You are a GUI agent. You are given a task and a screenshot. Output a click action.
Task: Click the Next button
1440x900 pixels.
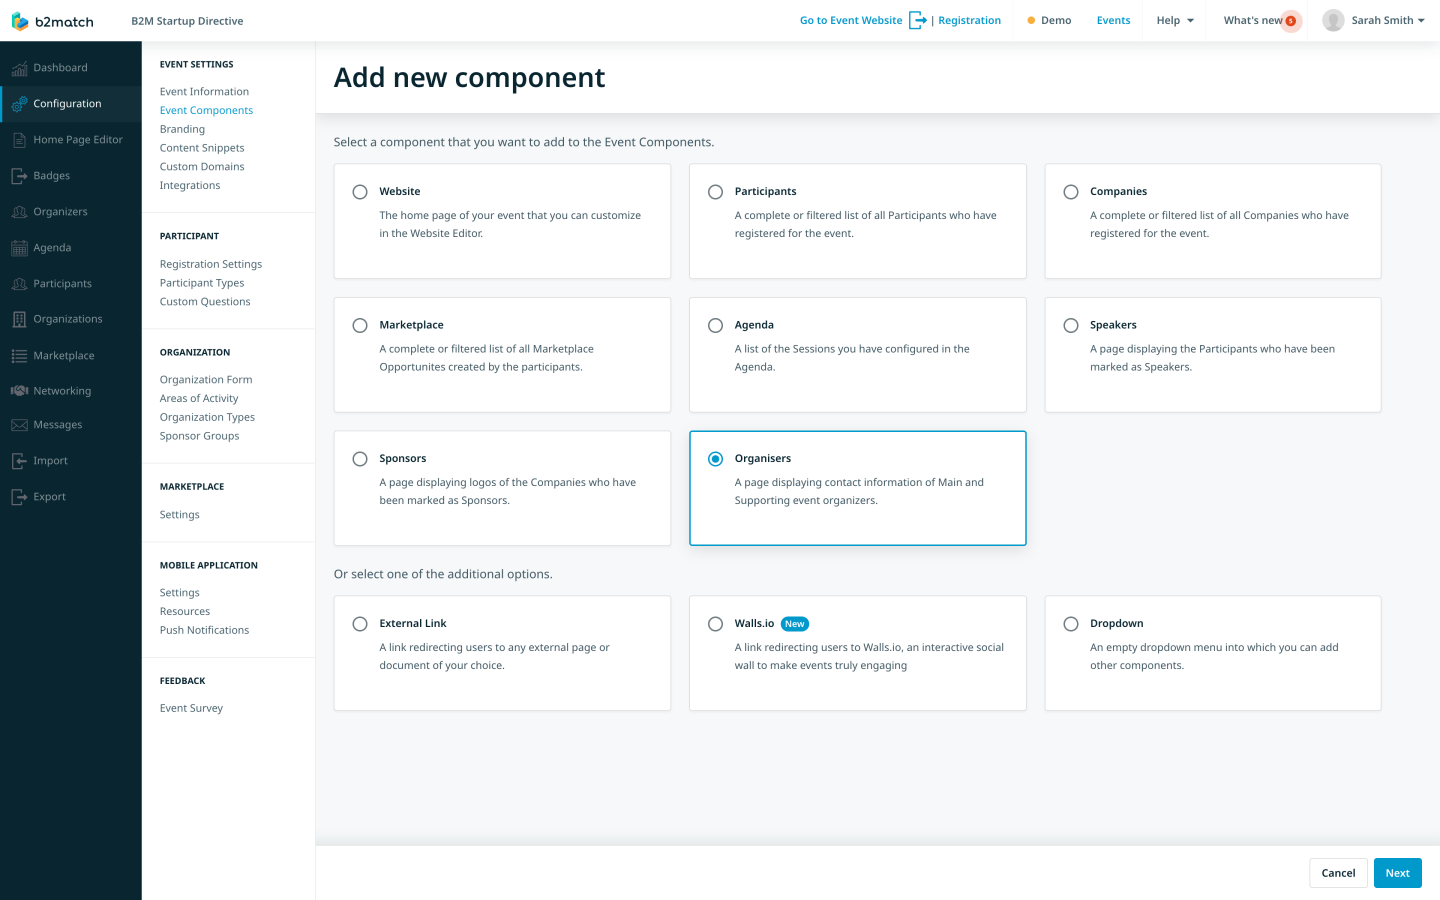tap(1397, 872)
